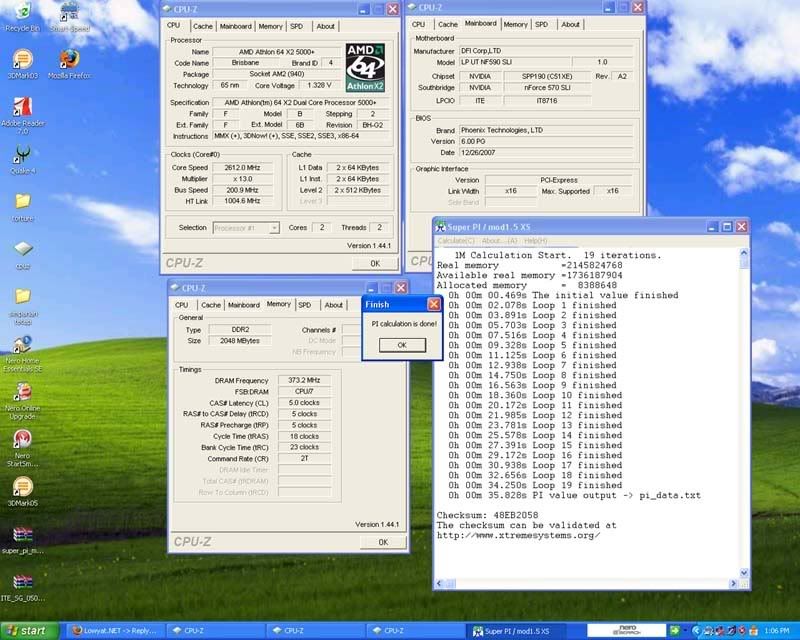800x640 pixels.
Task: Open the super_pi archive on the desktop
Action: point(21,535)
